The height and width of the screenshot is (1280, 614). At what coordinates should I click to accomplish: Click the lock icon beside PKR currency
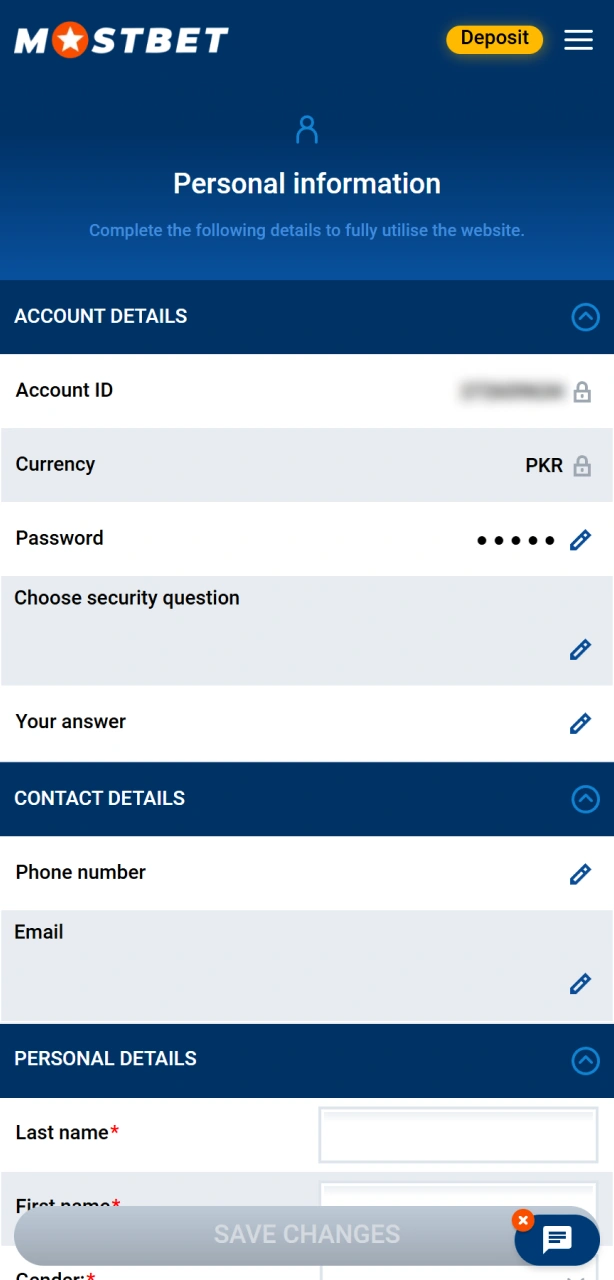pos(581,466)
